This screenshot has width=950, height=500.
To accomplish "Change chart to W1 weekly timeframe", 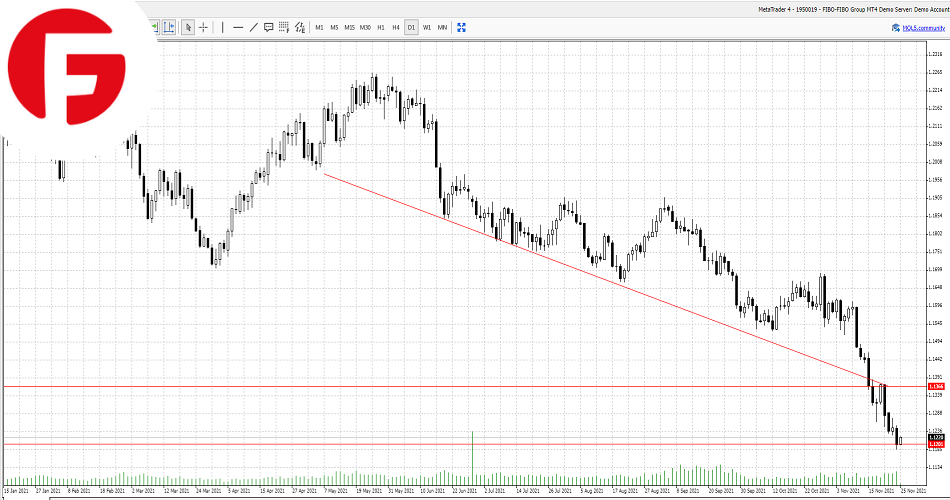I will click(x=426, y=27).
